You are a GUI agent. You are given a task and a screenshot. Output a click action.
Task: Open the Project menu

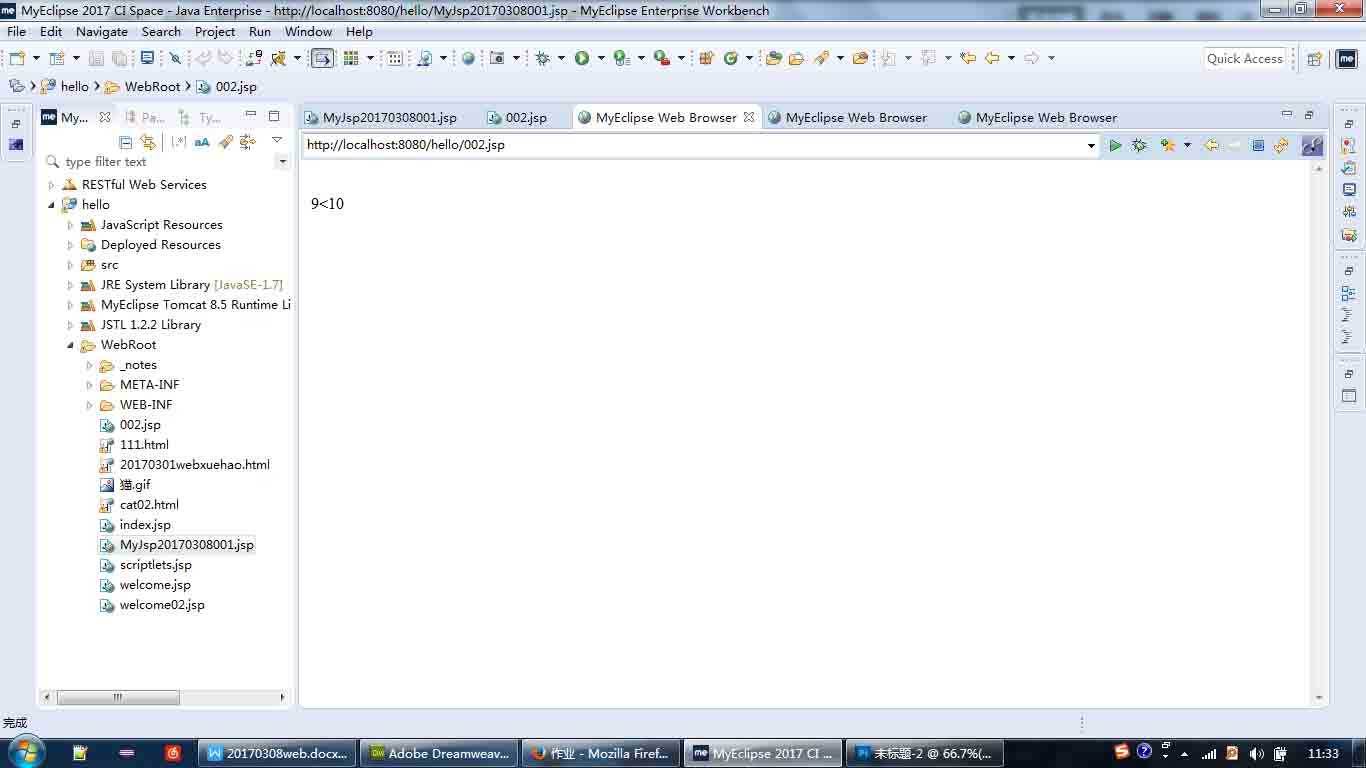click(215, 31)
